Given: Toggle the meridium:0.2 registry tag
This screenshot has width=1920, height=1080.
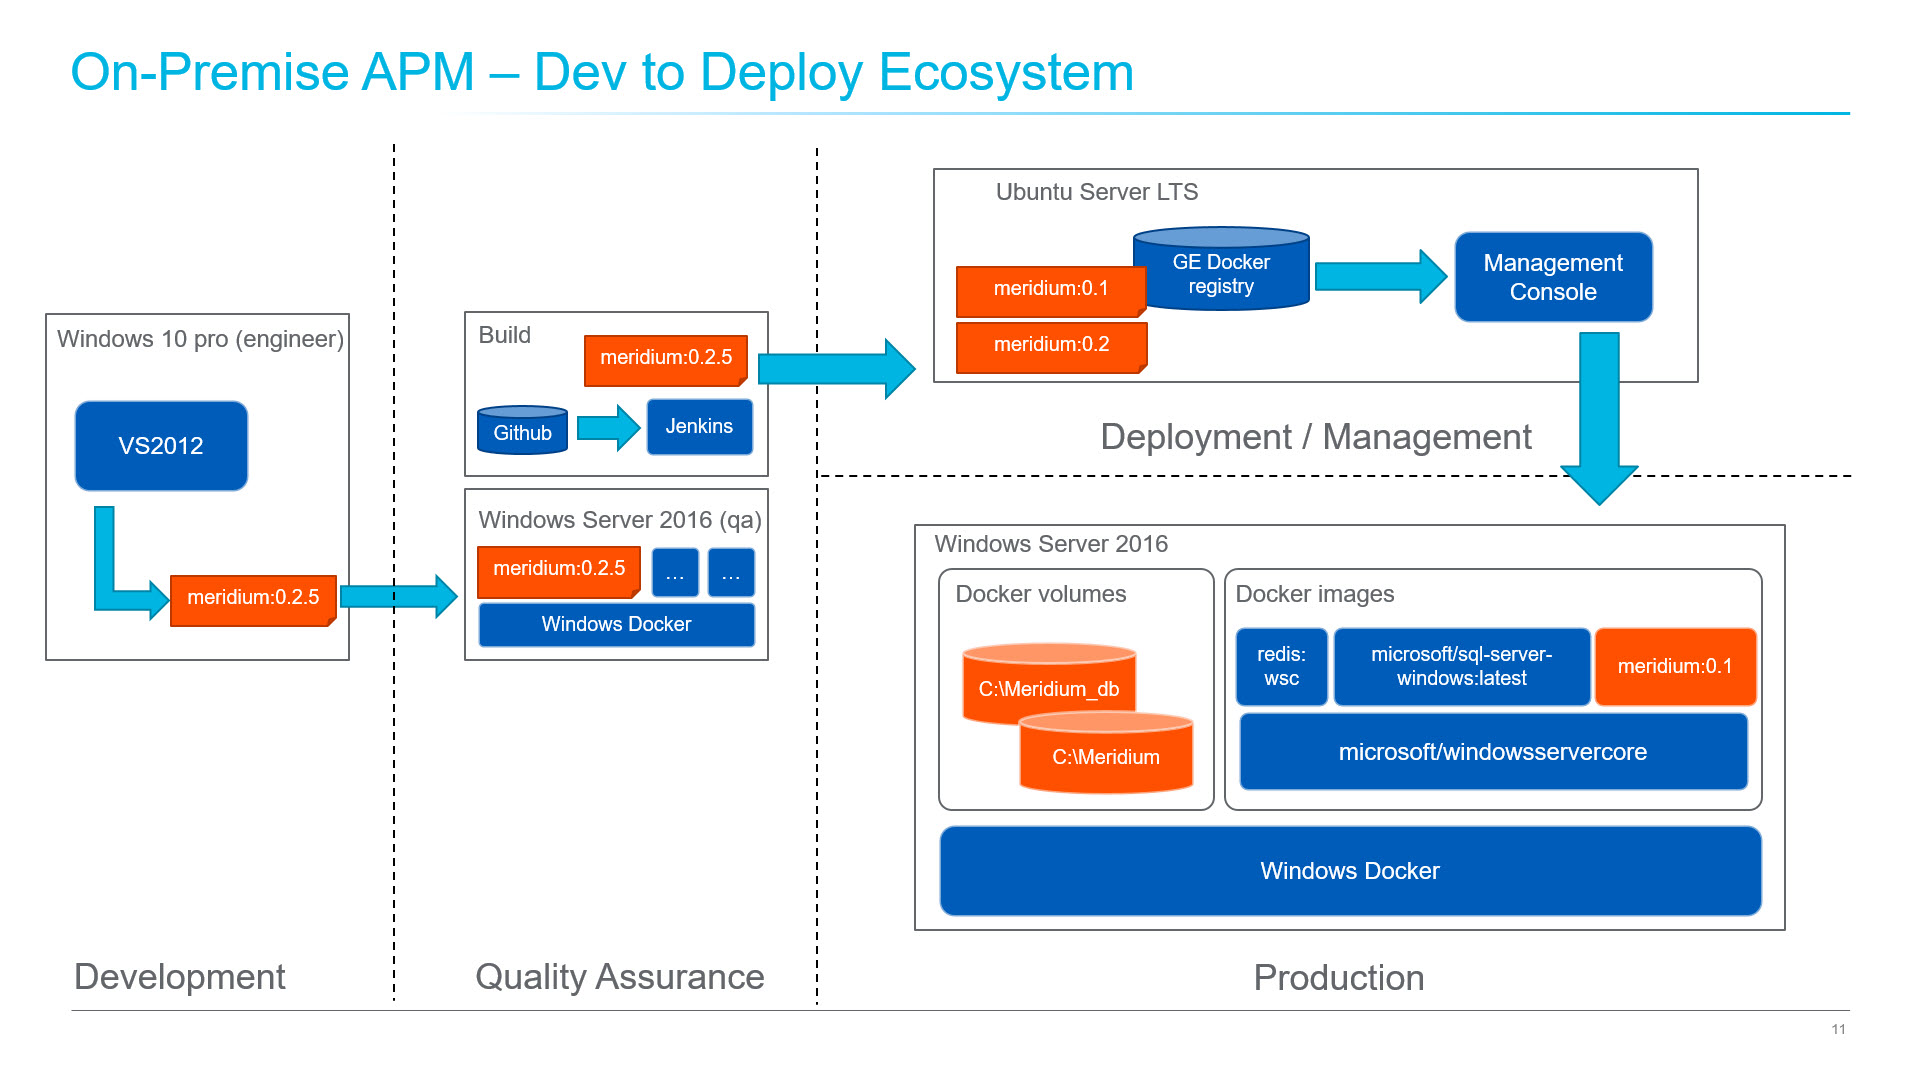Looking at the screenshot, I should point(1050,345).
